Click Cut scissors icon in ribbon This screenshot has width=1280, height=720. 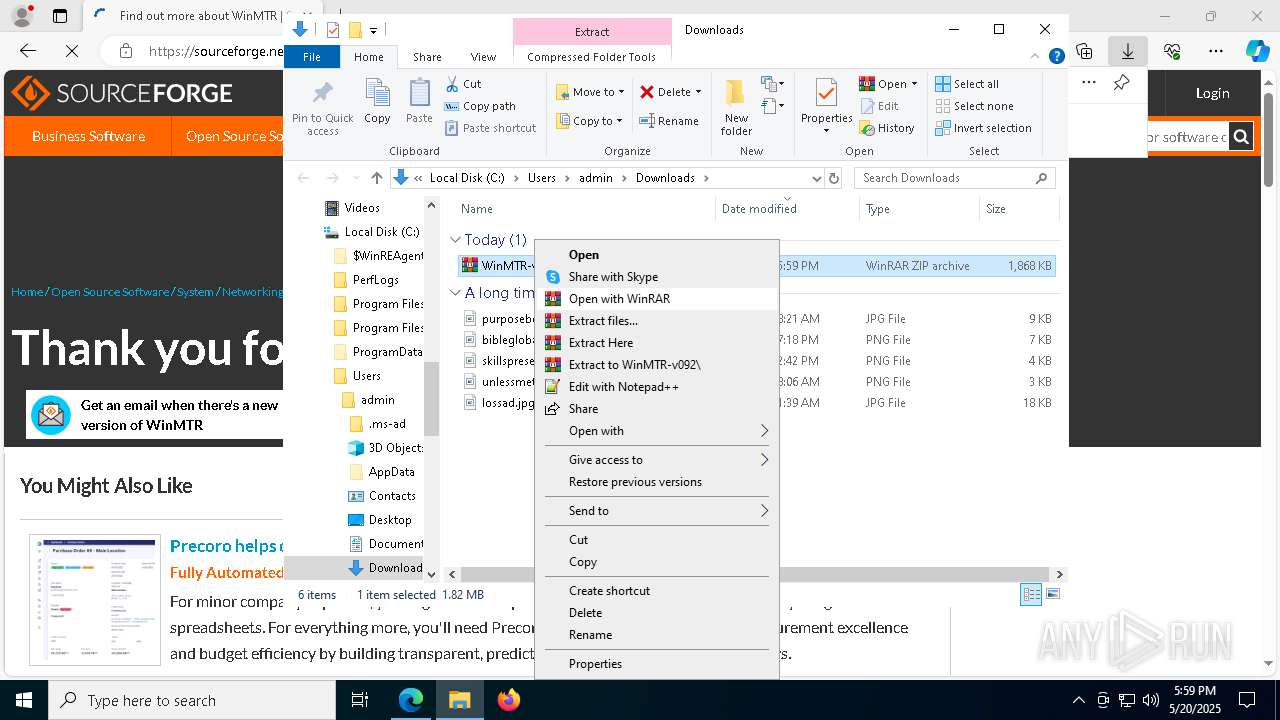pos(452,84)
